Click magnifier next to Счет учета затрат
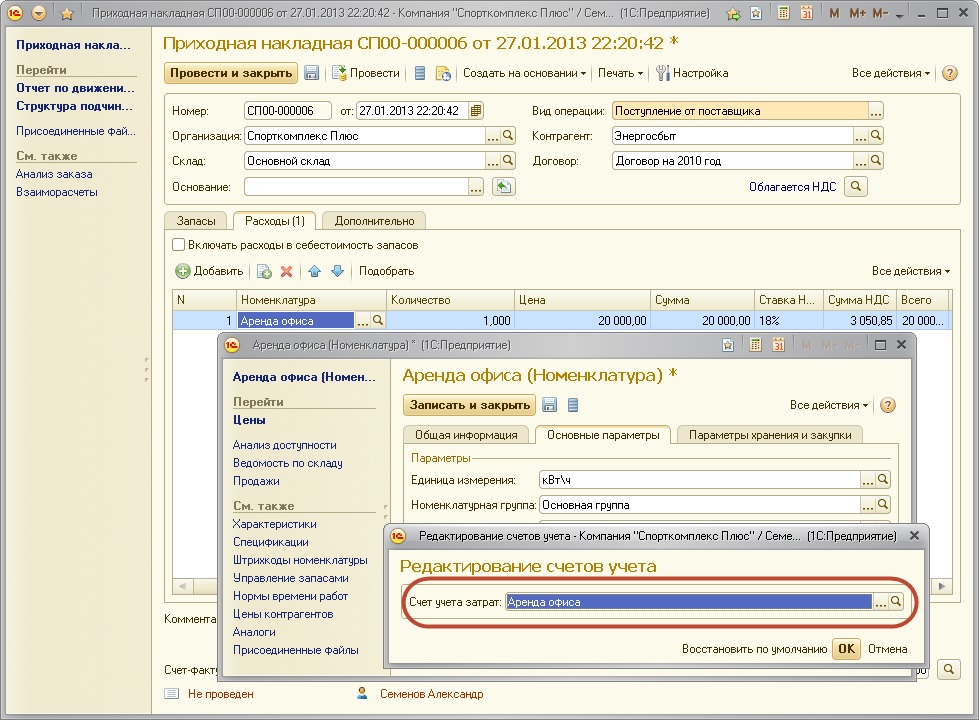Viewport: 979px width, 720px height. click(896, 602)
